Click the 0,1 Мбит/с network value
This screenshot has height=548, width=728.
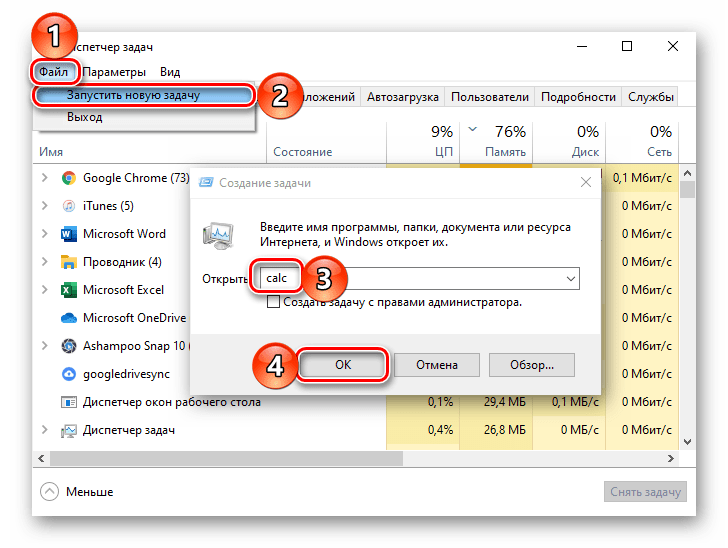pyautogui.click(x=642, y=178)
